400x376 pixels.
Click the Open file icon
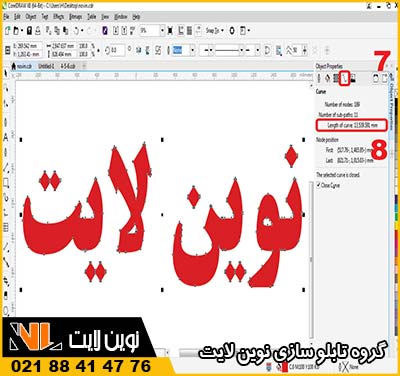tap(17, 31)
